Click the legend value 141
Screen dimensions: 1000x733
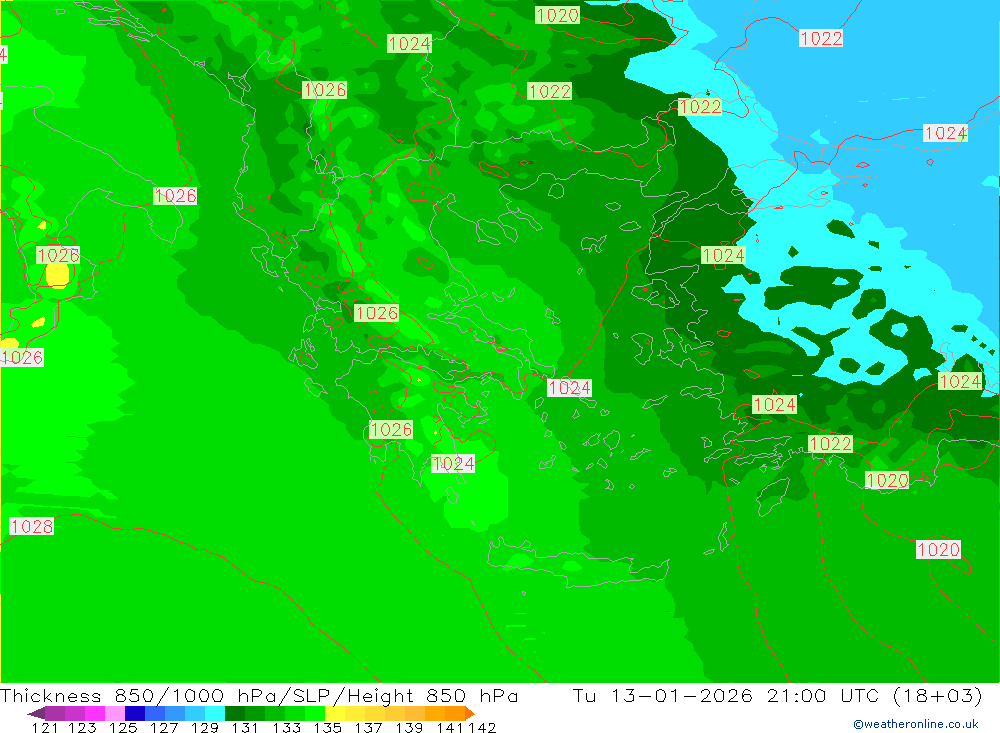pos(450,727)
